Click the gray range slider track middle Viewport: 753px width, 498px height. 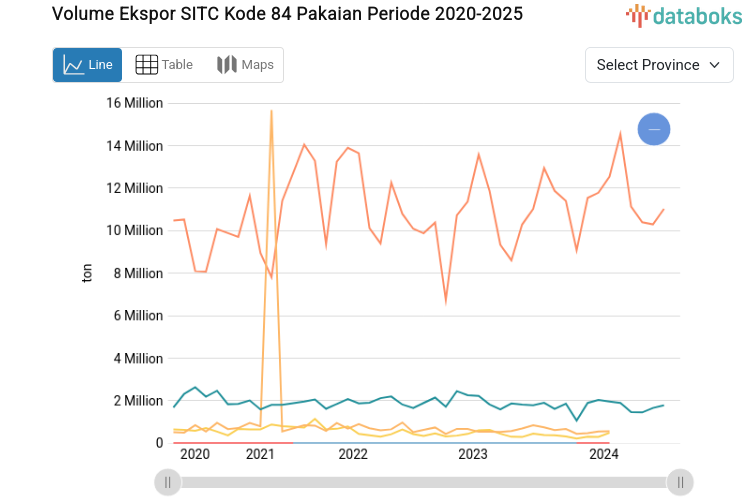(x=423, y=482)
